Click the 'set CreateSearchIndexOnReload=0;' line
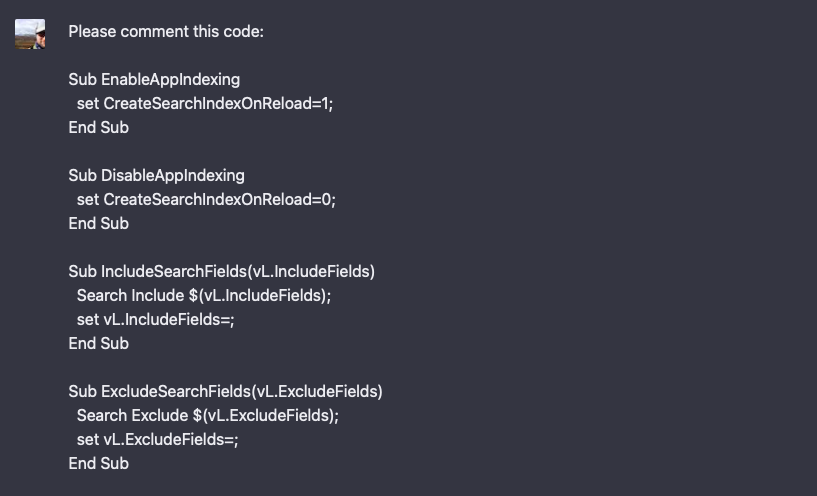This screenshot has height=496, width=817. (x=206, y=200)
